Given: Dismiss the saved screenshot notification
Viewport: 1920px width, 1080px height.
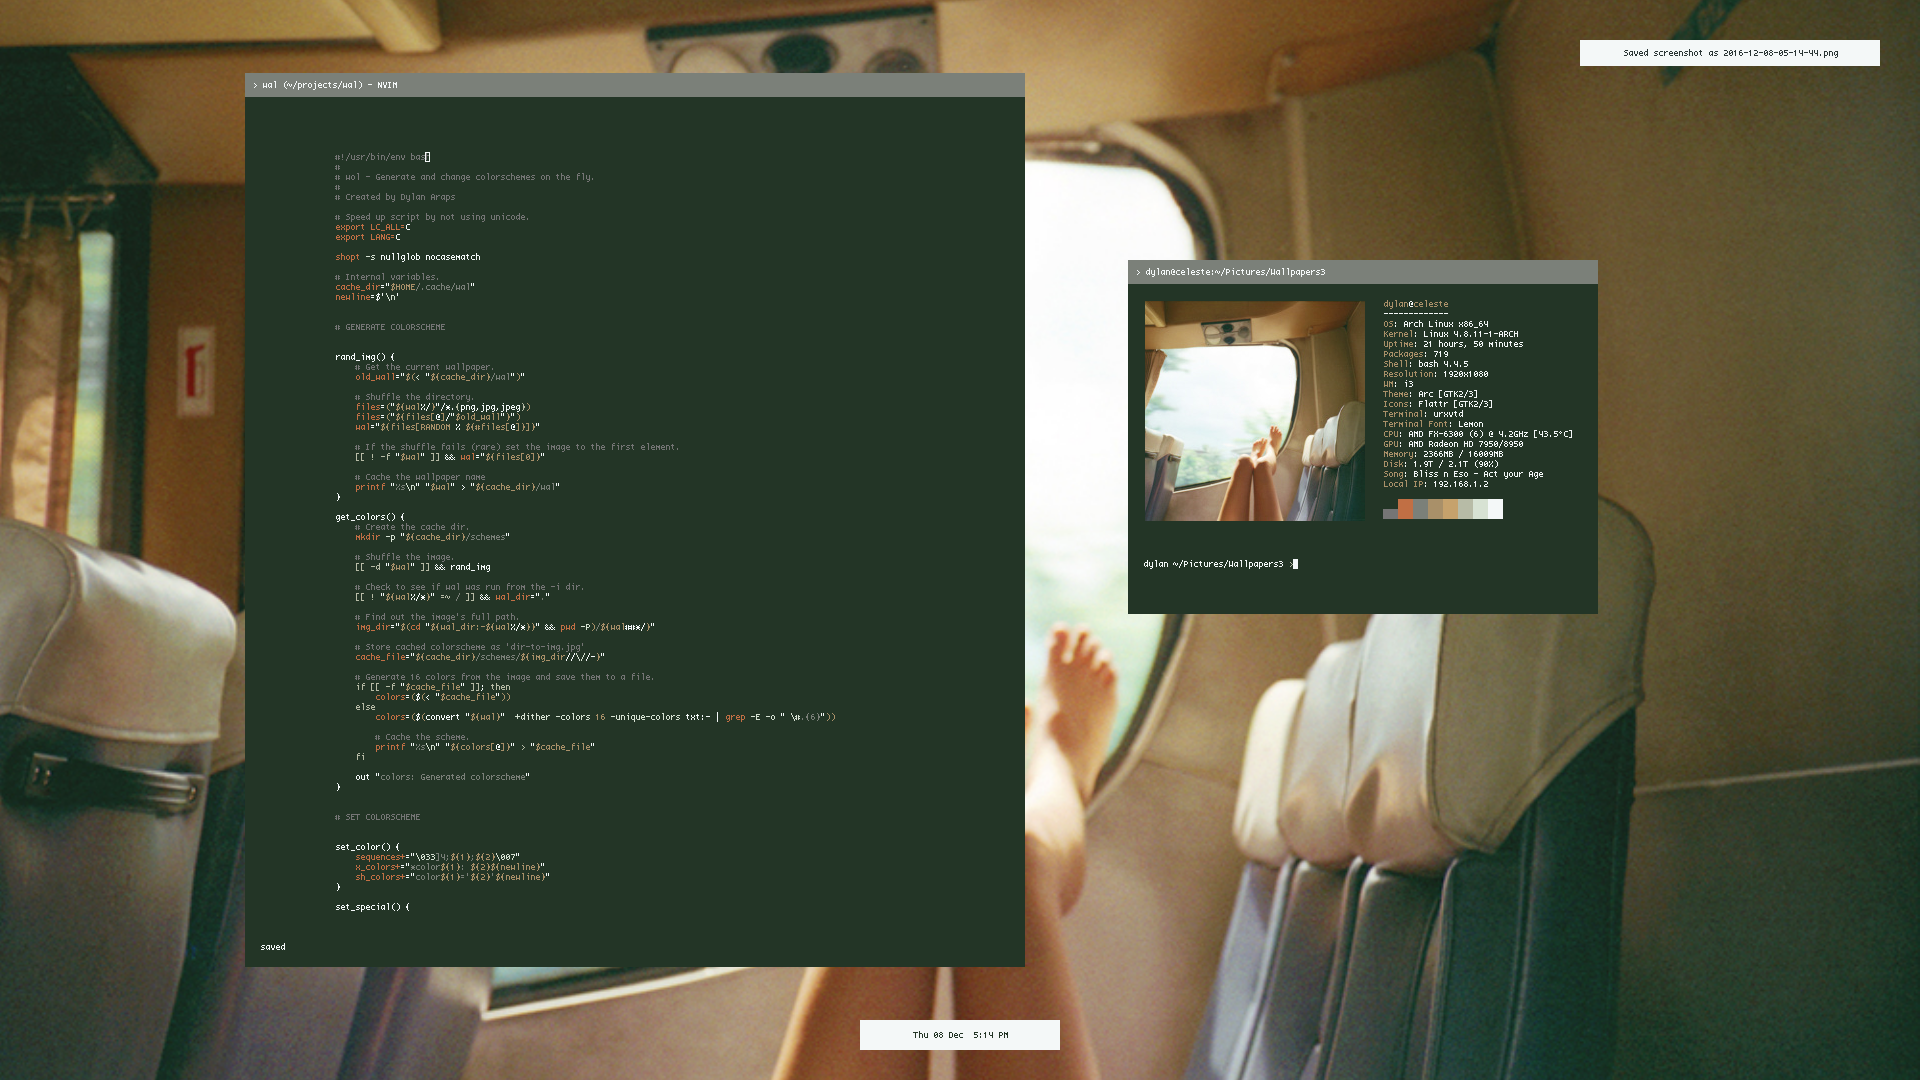Looking at the screenshot, I should (1729, 53).
